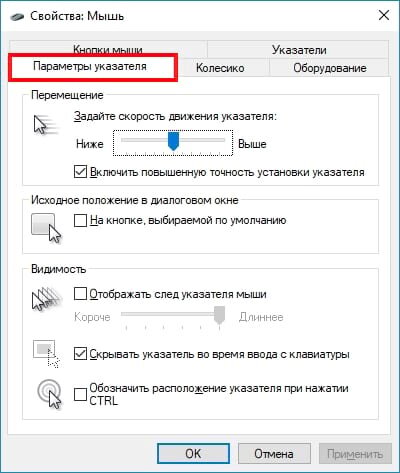Enable Отображать след указателя мыши checkbox
Screen dimensions: 400x473
click(80, 294)
